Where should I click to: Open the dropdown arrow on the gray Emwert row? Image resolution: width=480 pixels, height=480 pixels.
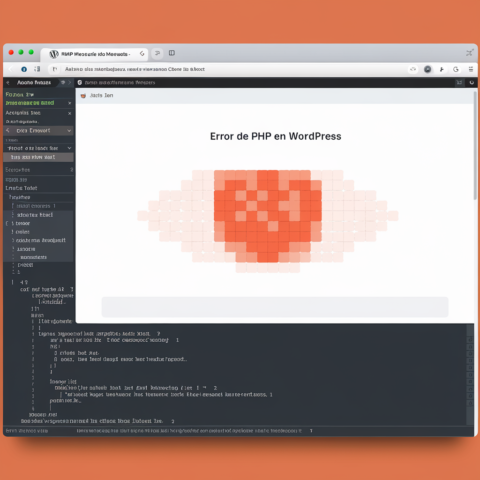(69, 131)
